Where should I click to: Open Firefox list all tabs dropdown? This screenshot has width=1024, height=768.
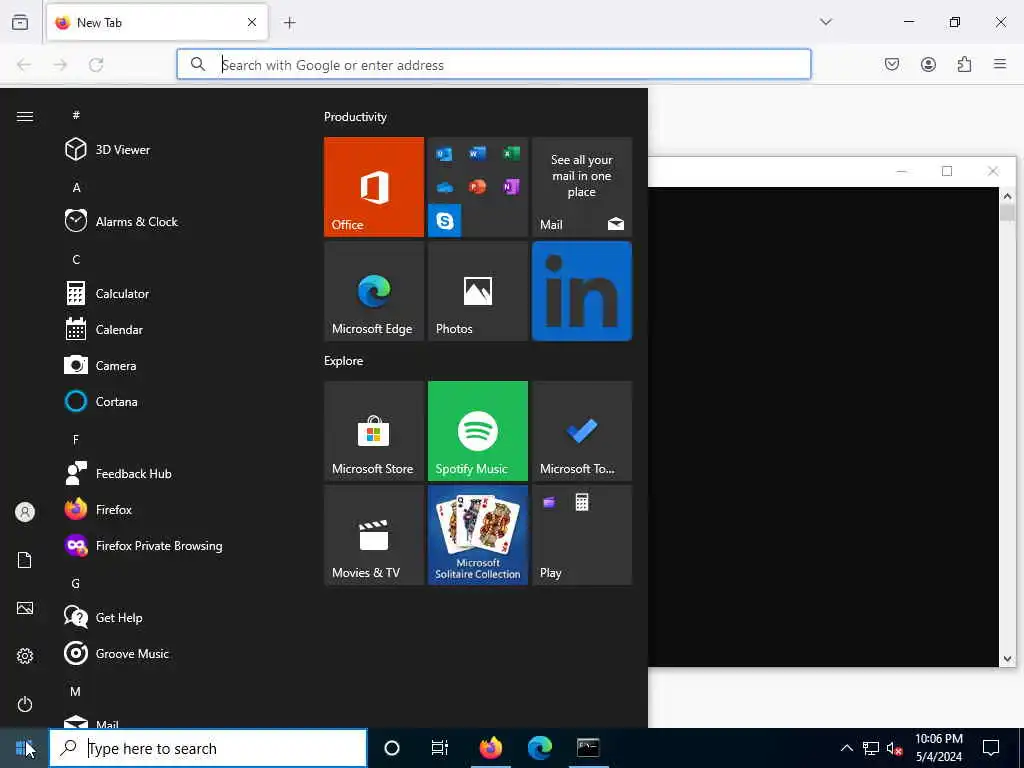[x=826, y=22]
